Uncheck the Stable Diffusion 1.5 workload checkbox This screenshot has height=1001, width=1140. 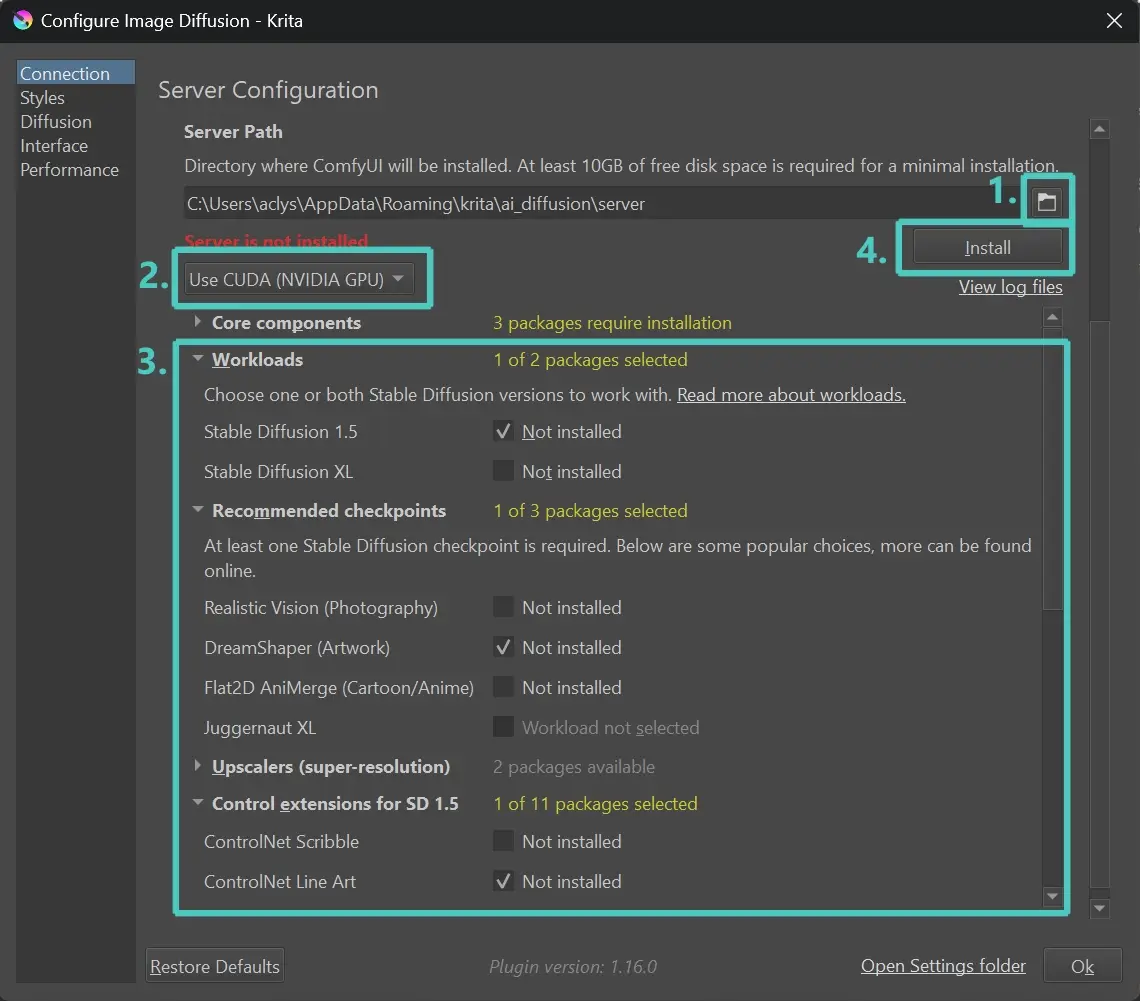point(503,431)
